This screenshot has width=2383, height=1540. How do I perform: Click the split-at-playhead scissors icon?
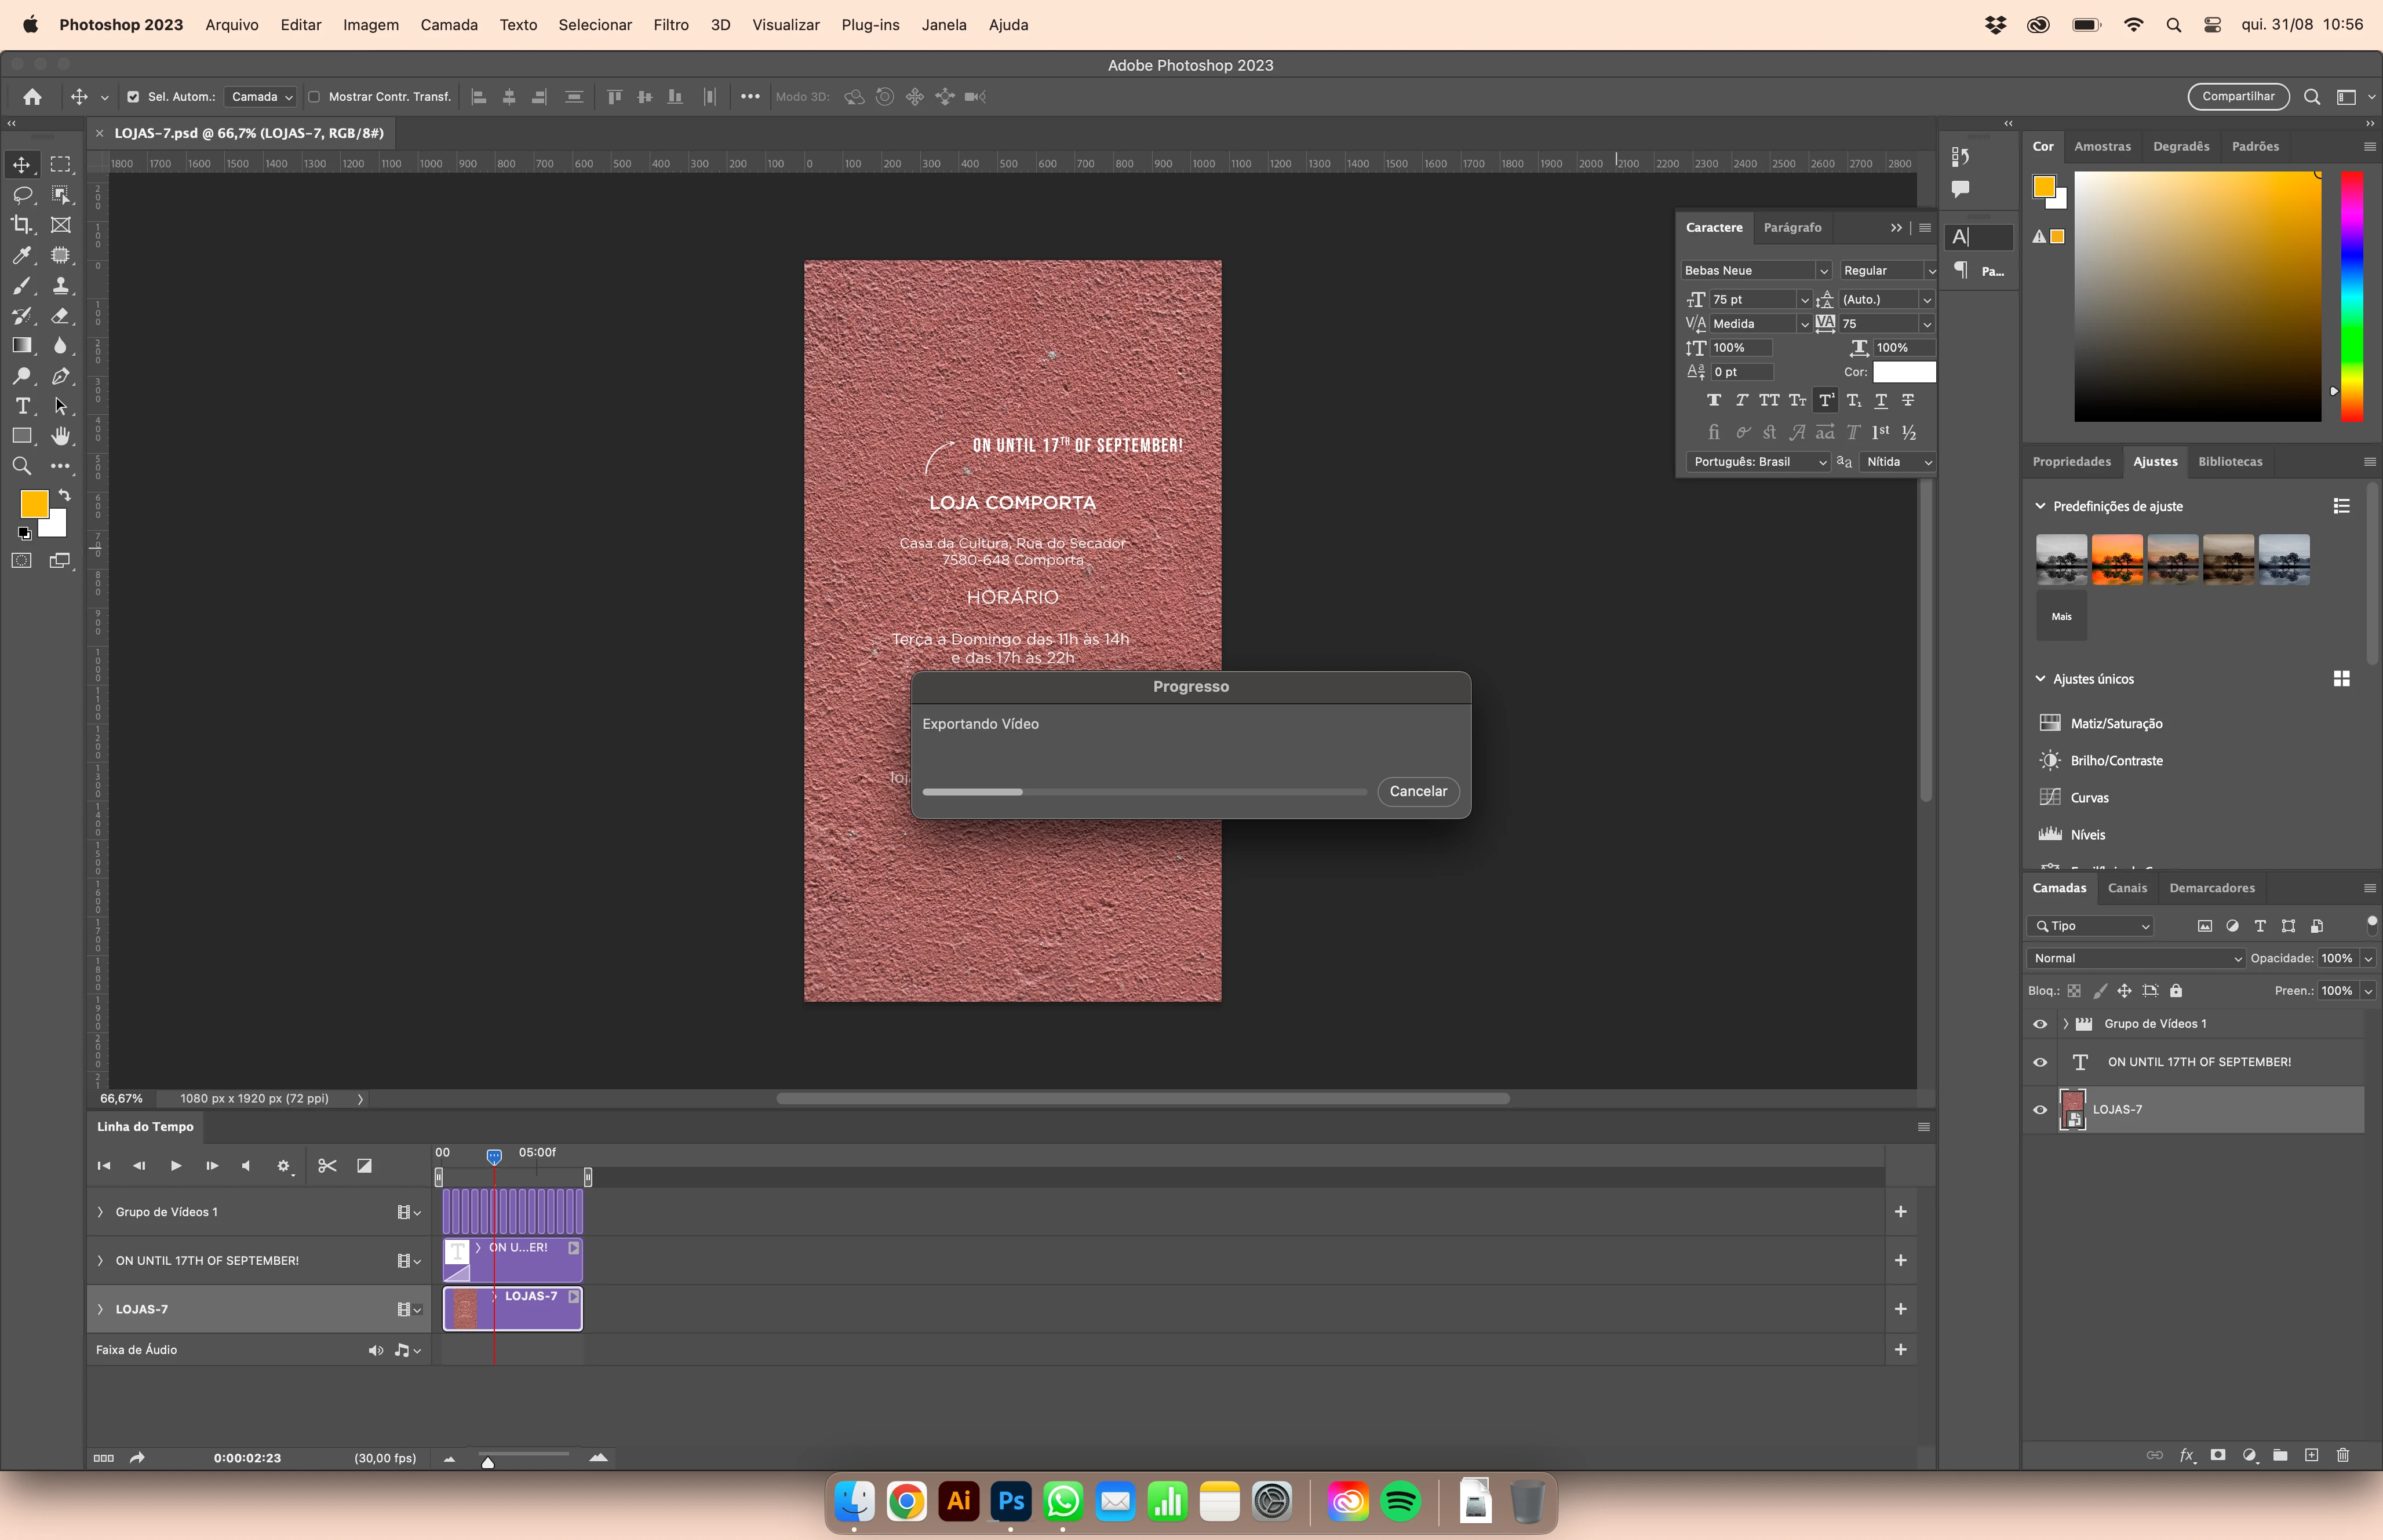[327, 1166]
